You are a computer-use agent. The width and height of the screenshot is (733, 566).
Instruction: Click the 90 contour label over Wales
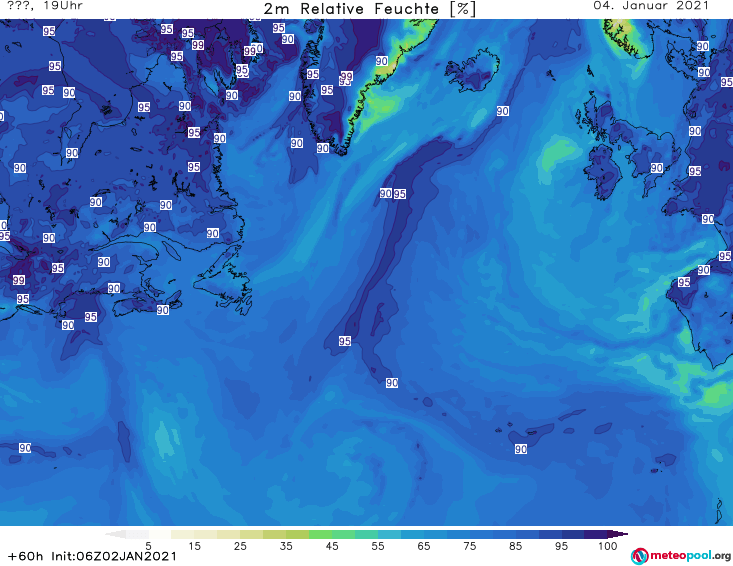point(657,168)
